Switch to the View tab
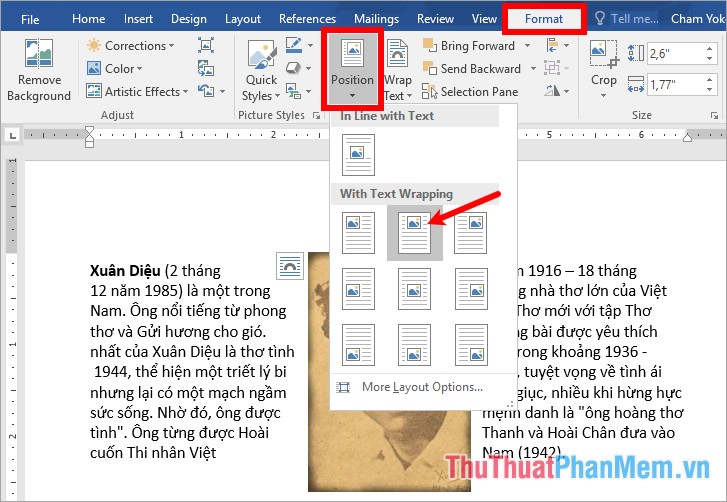Viewport: 727px width, 502px height. pos(484,19)
